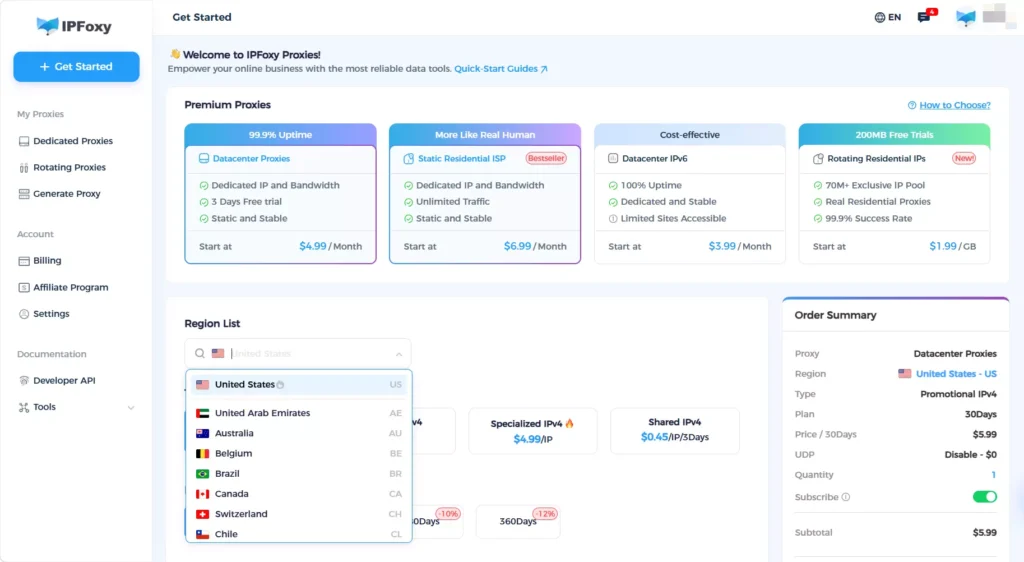Click the Developer API sidebar icon
Screen dimensions: 1024x562
pyautogui.click(x=24, y=381)
